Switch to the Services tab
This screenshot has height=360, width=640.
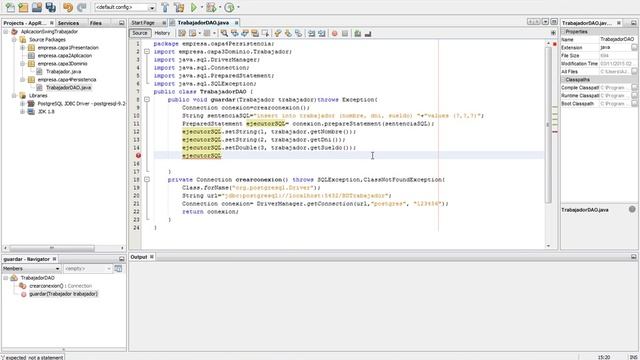(68, 23)
